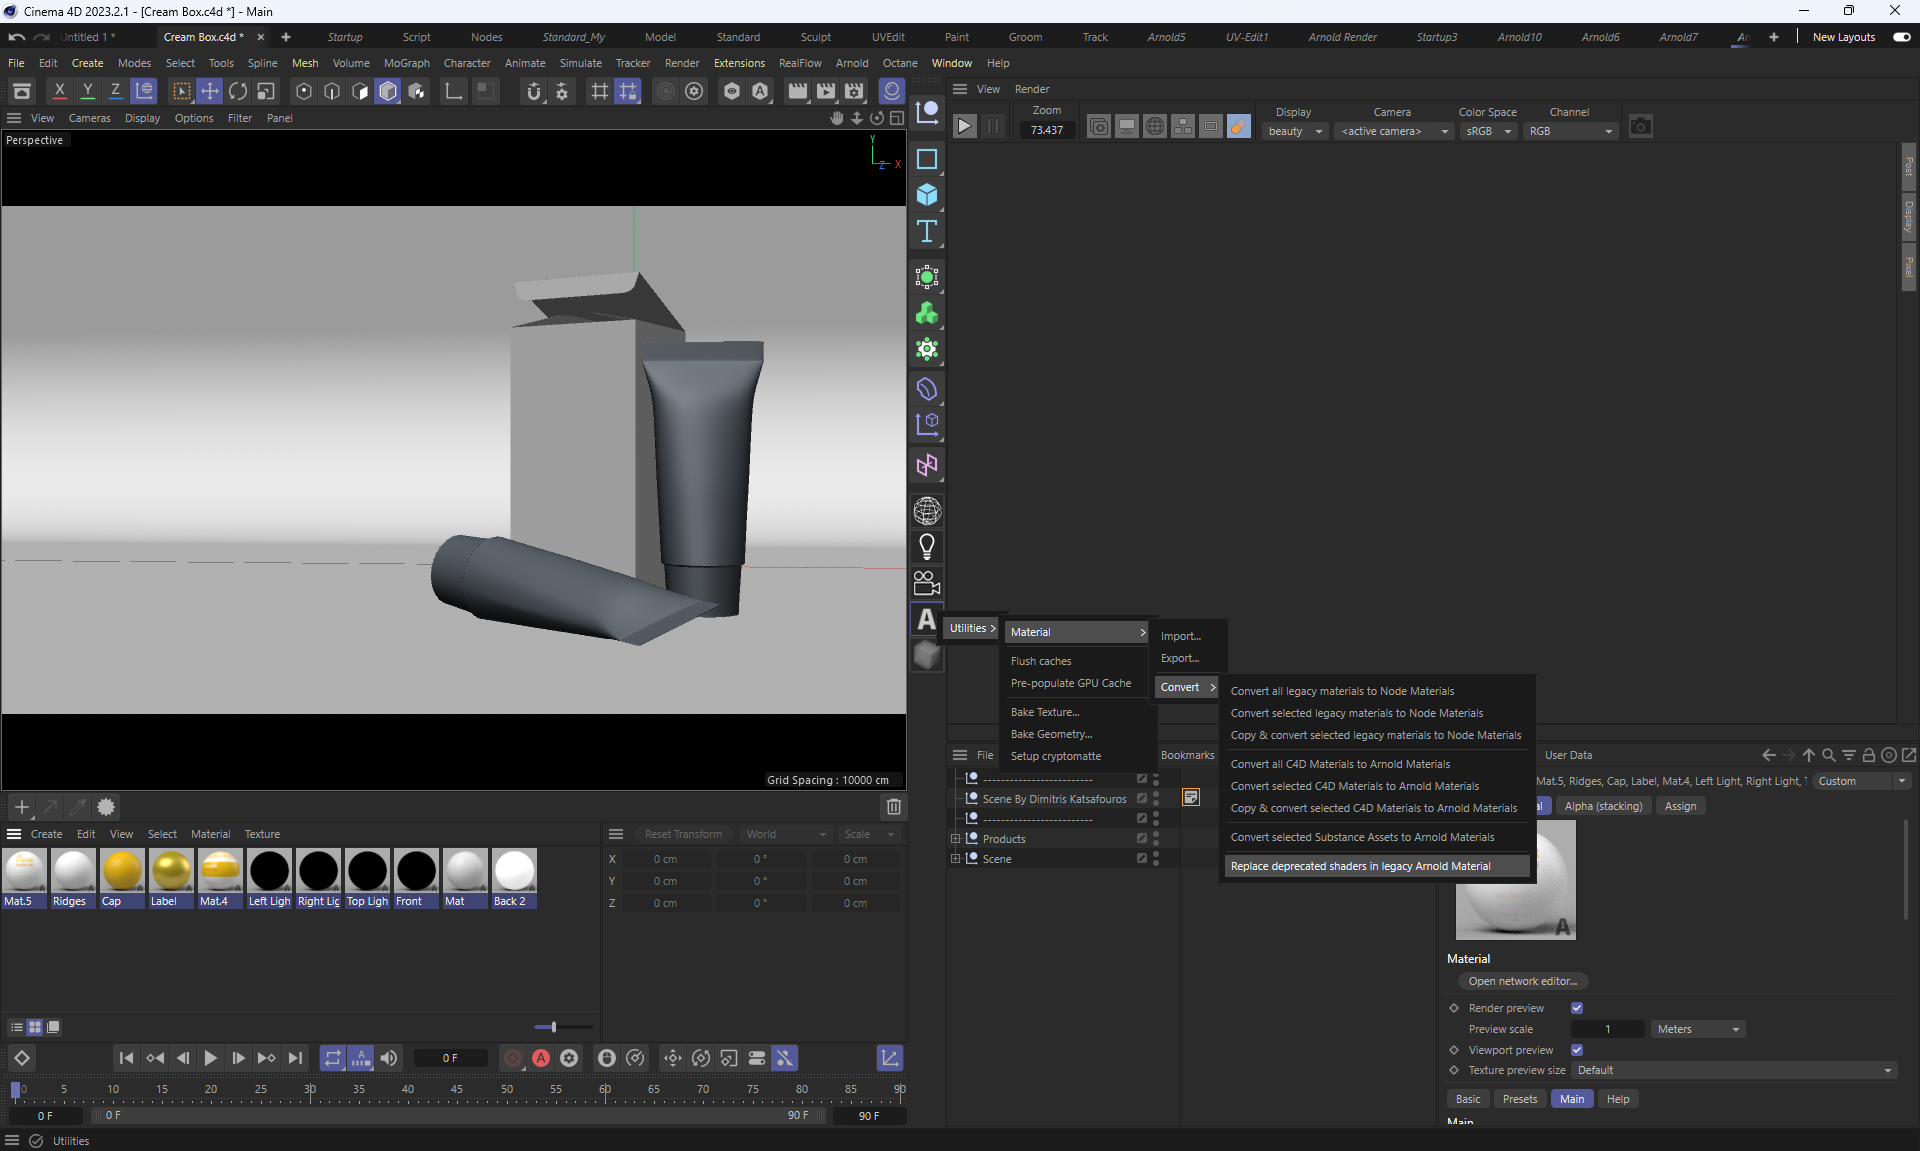1920x1151 pixels.
Task: Click the Light object icon
Action: click(x=926, y=546)
